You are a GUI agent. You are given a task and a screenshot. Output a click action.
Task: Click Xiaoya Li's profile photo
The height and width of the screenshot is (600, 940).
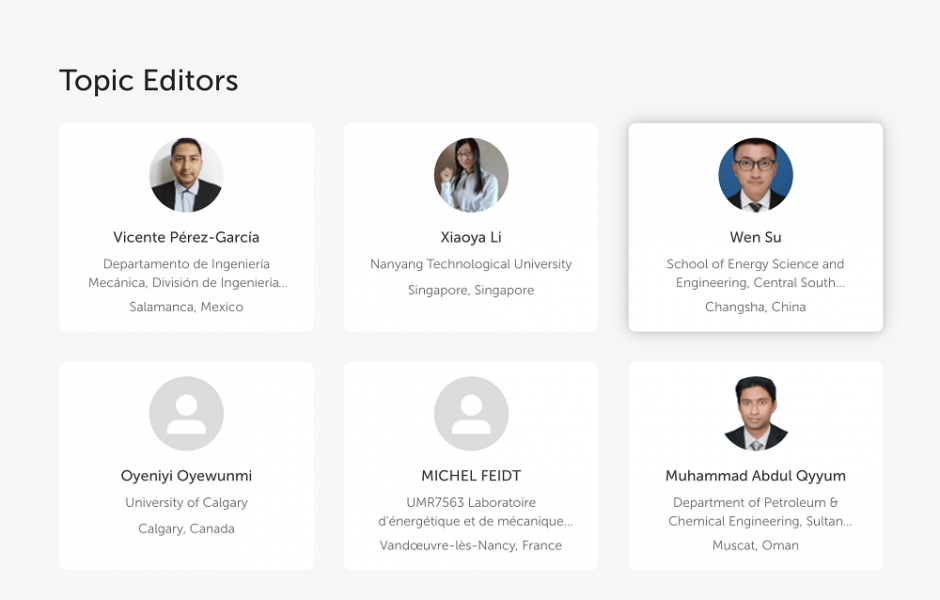click(471, 175)
